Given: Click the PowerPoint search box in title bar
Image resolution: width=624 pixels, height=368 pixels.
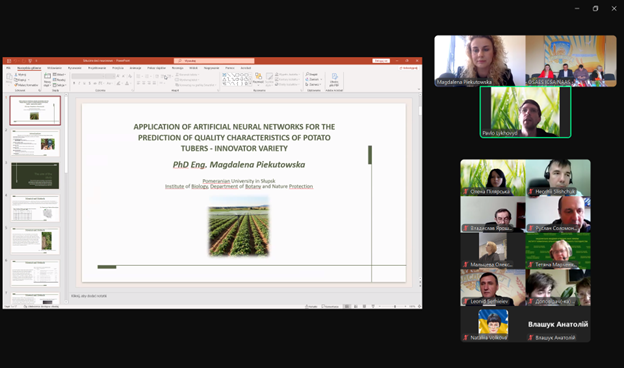Looking at the screenshot, I should coord(214,61).
